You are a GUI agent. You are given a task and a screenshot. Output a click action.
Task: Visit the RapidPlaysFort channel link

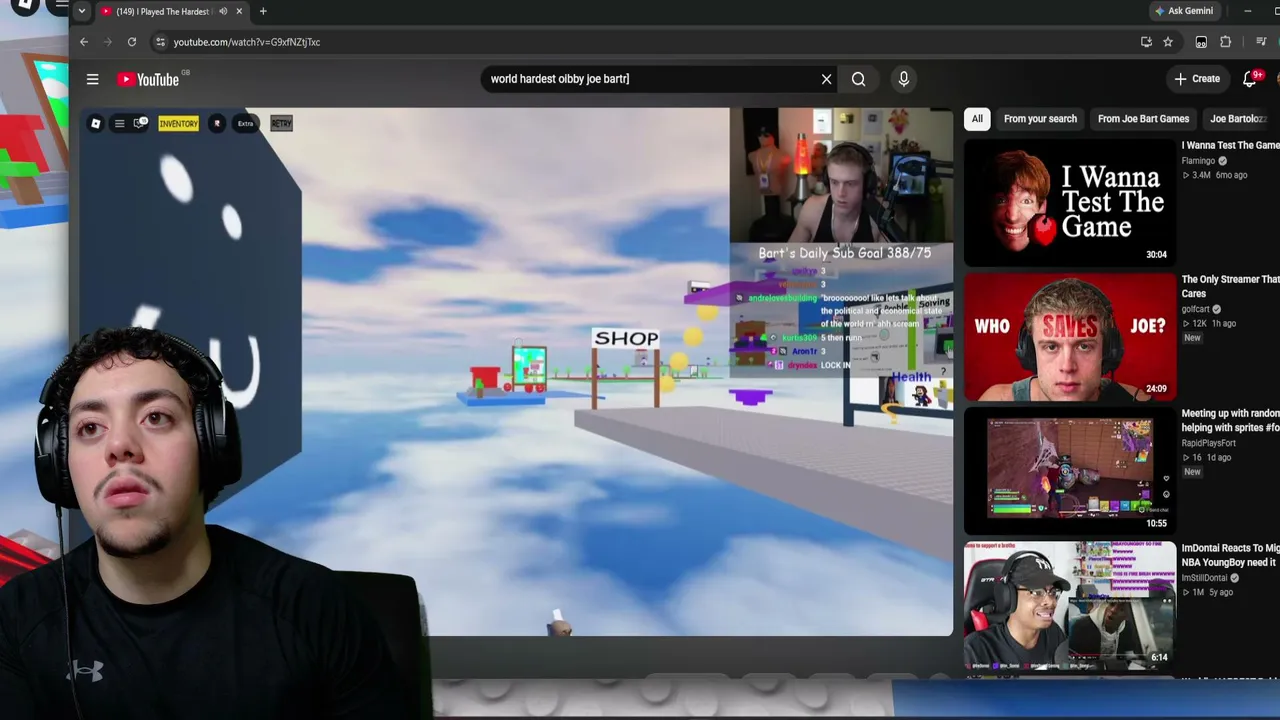(x=1209, y=443)
